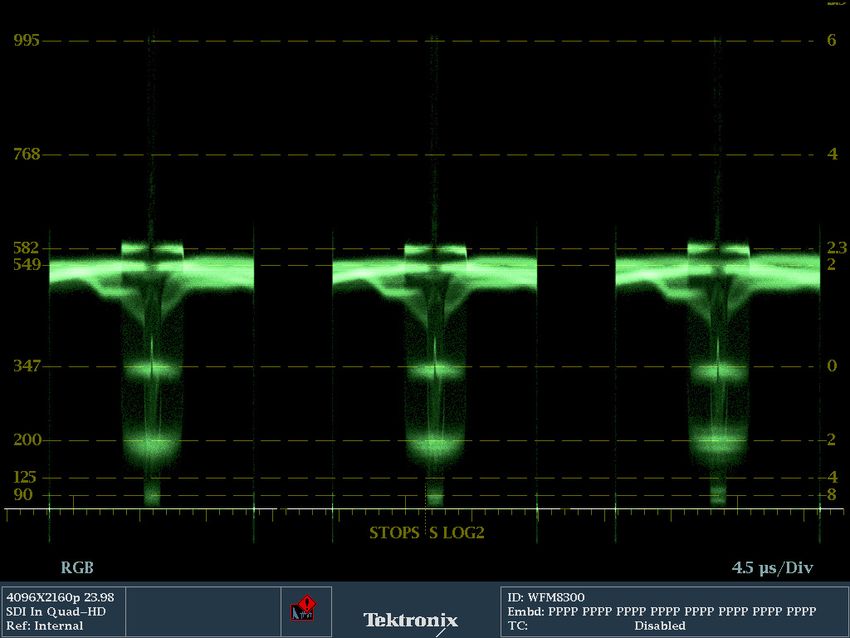Click the 4096X2160p 23.98 format readout

[60, 597]
